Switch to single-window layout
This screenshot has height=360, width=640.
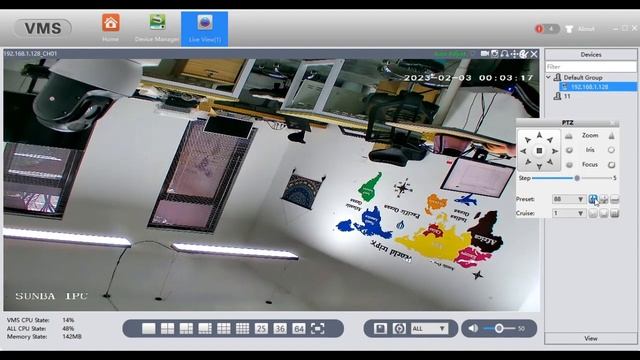pyautogui.click(x=149, y=329)
